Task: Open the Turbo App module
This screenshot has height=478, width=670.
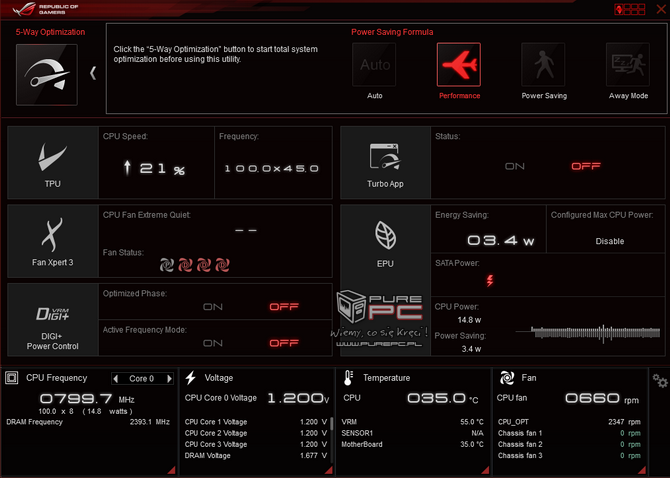Action: (385, 162)
